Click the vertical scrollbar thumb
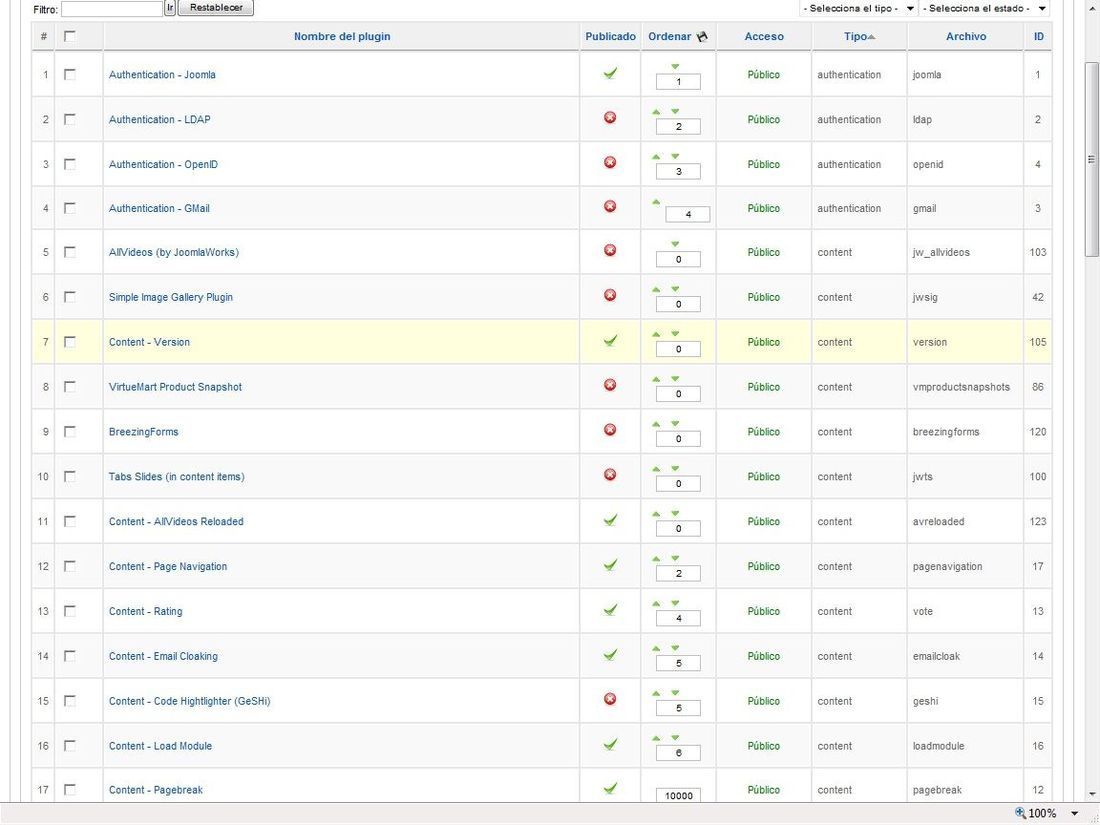1100x825 pixels. 1092,159
